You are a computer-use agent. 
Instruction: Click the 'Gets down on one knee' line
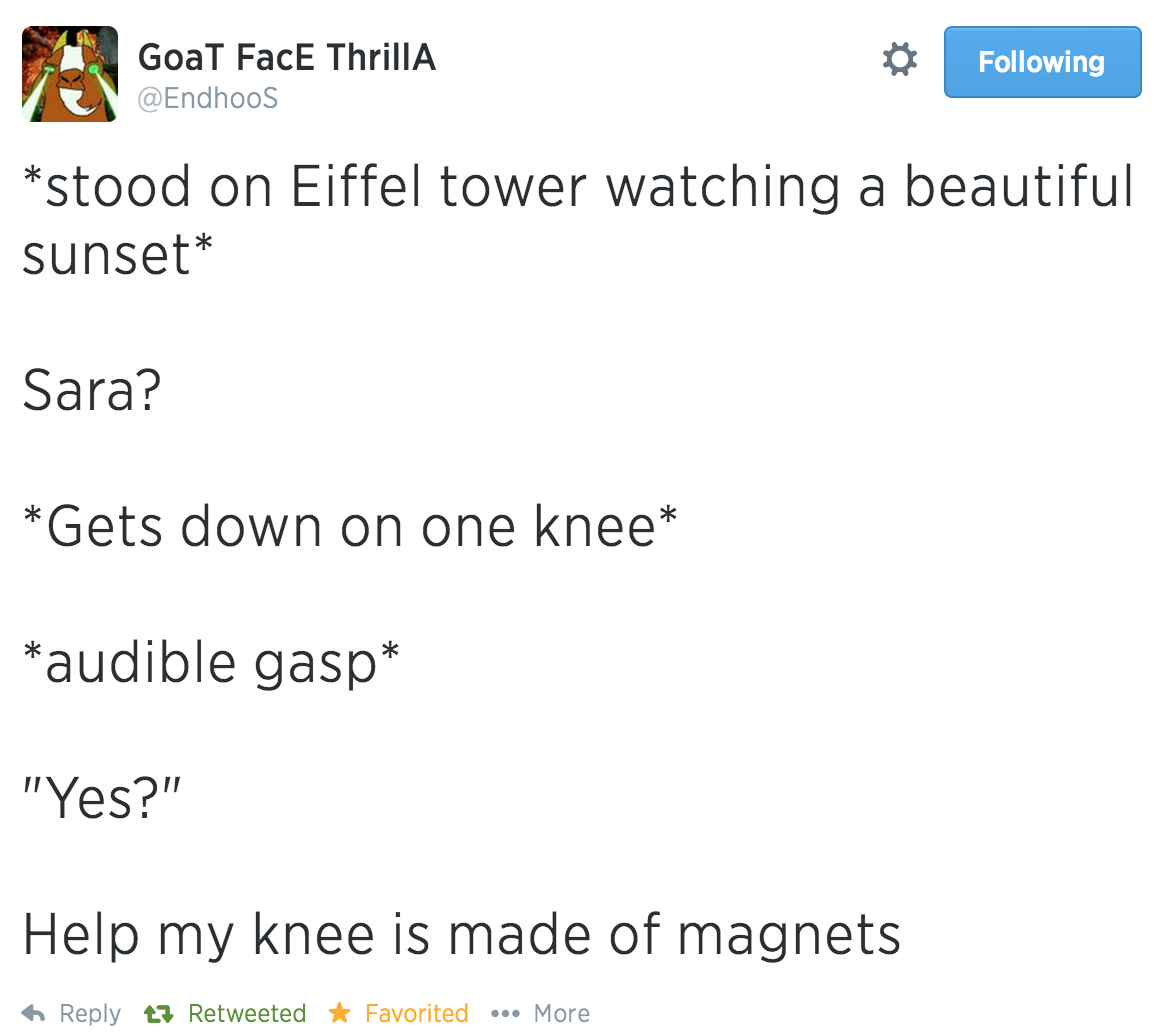[350, 526]
